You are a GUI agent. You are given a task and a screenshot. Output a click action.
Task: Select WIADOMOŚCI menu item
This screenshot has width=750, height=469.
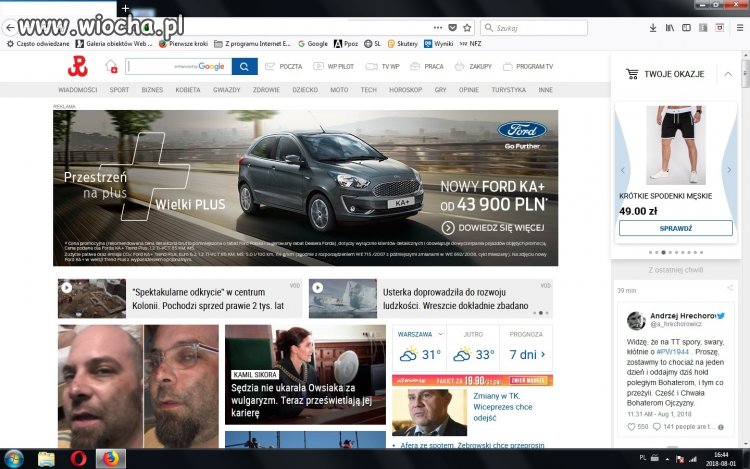[x=77, y=90]
